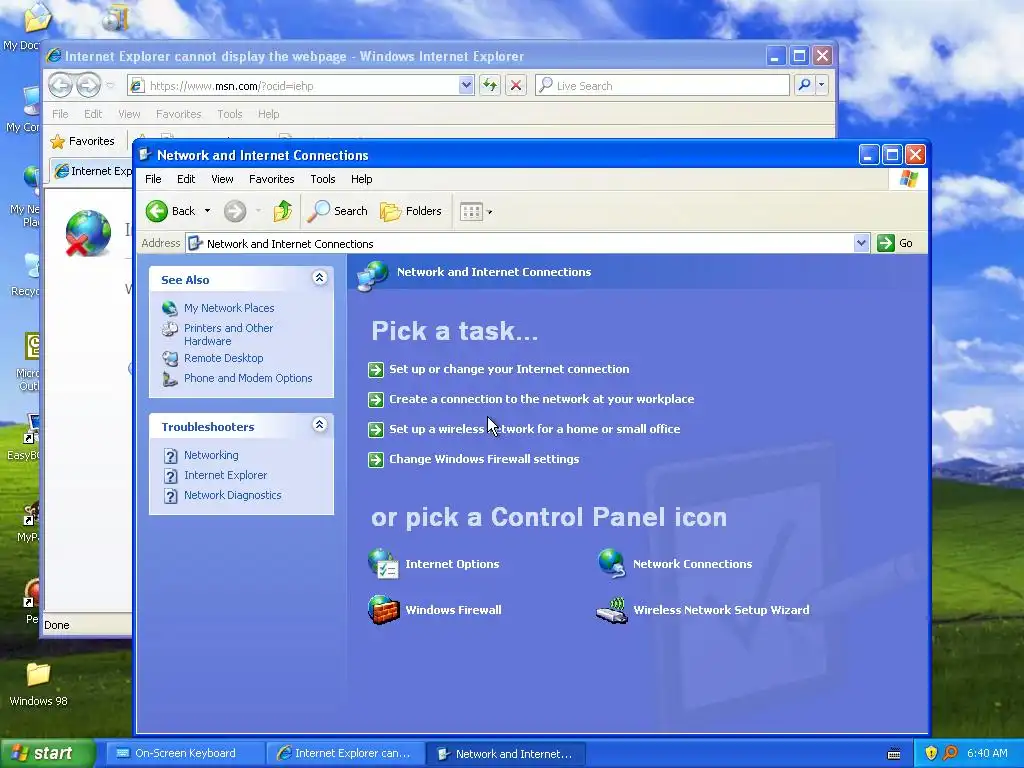1024x768 pixels.
Task: Click the Live Search box in Internet Explorer
Action: 662,86
